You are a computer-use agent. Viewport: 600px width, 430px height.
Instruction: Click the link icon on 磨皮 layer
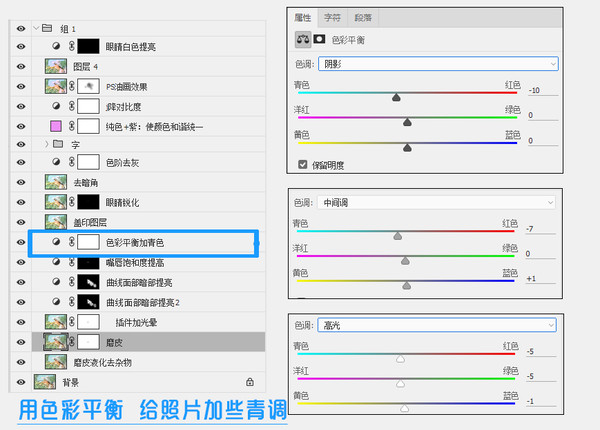tap(72, 342)
